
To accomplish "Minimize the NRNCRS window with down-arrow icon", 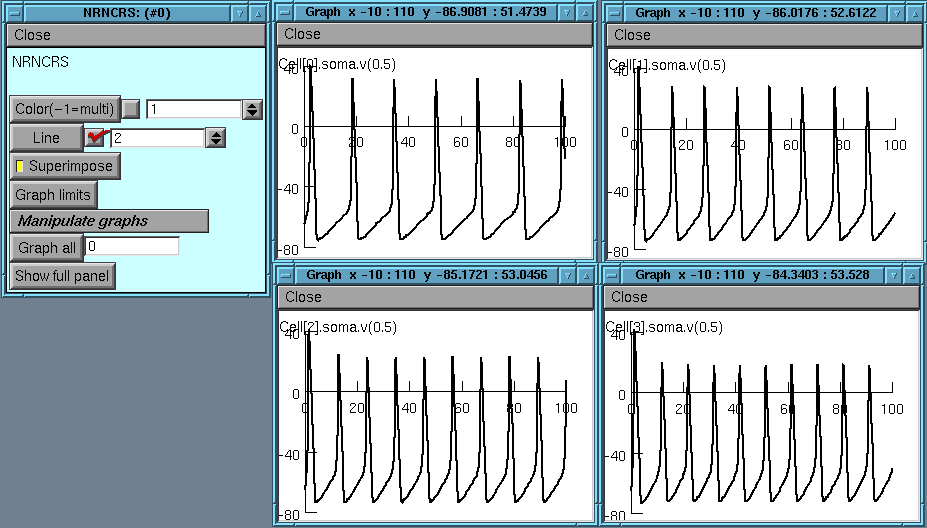I will point(239,13).
